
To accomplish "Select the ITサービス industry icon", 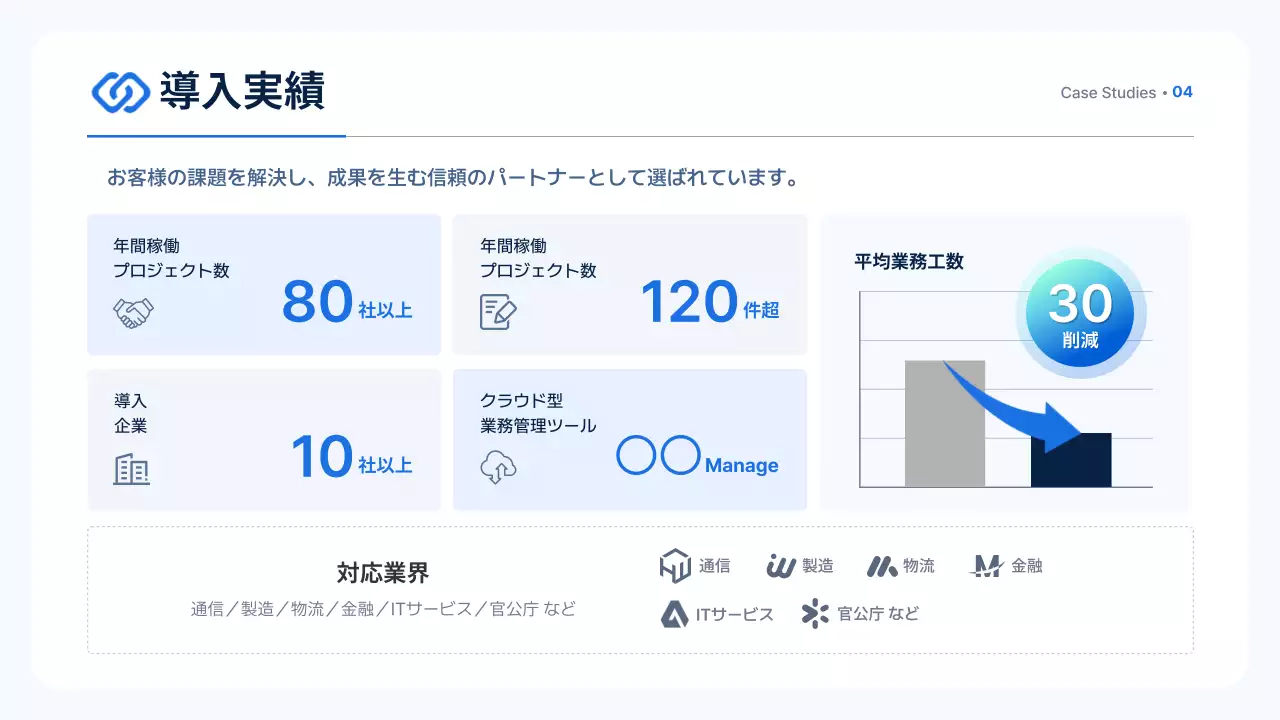I will click(676, 612).
